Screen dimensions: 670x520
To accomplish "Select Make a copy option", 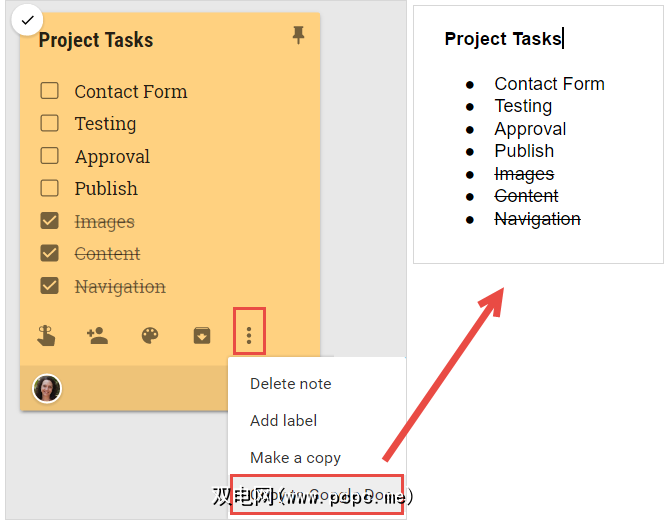I will [x=296, y=458].
